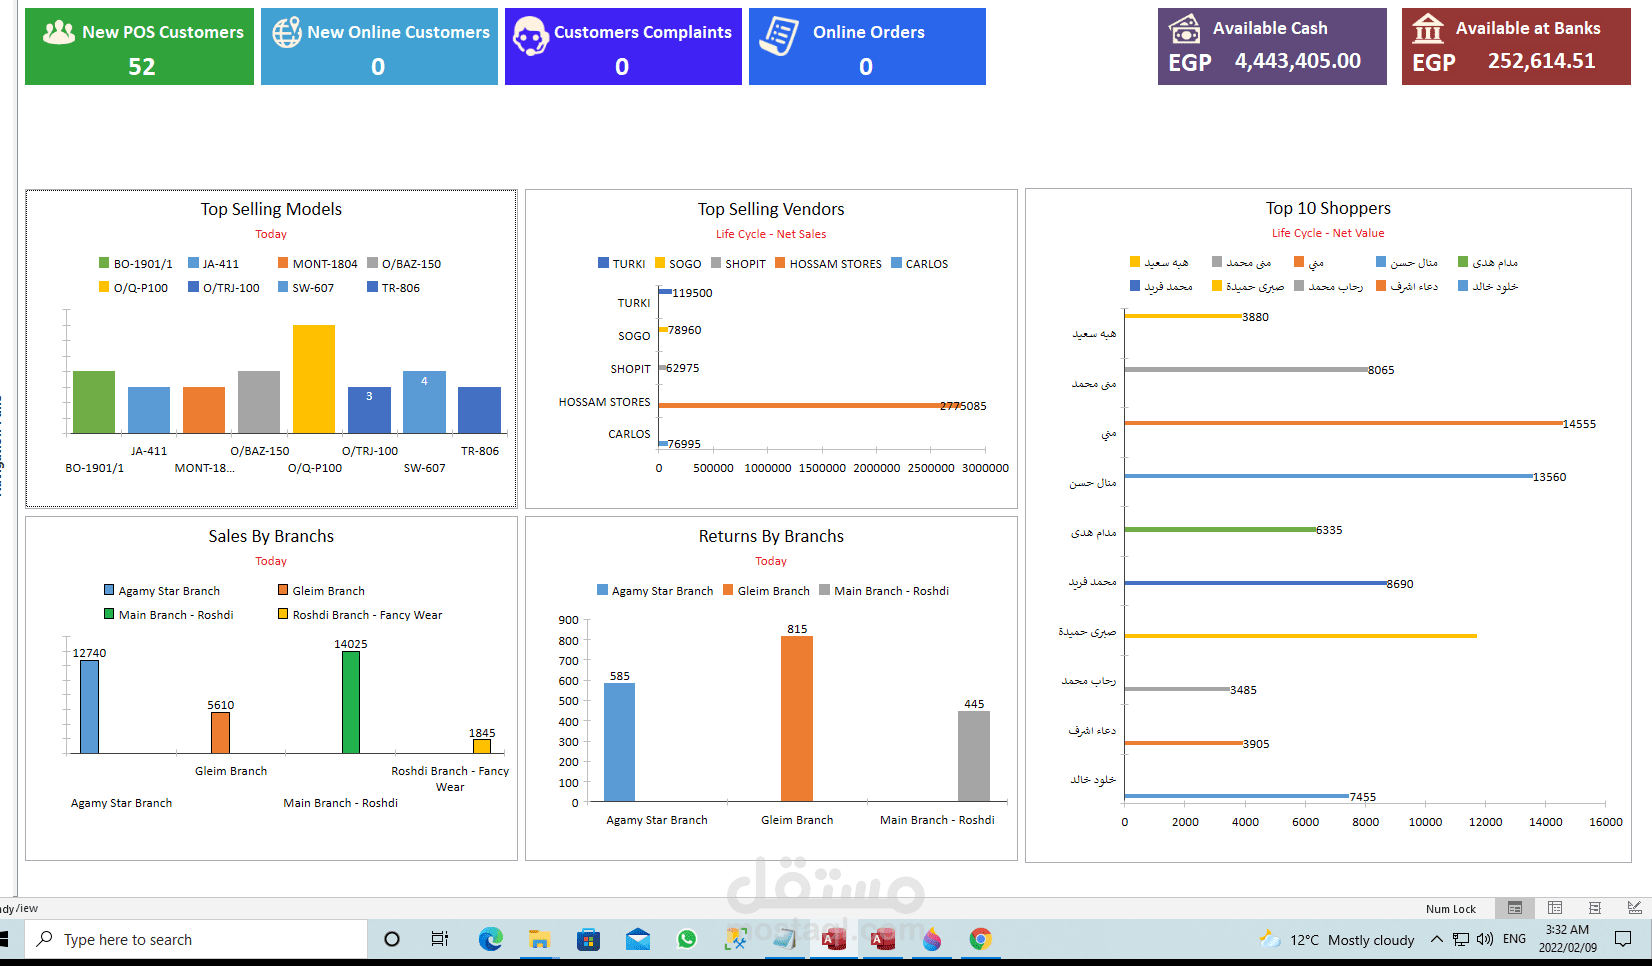Click the Life Cycle - Net Sales subtitle

point(771,234)
